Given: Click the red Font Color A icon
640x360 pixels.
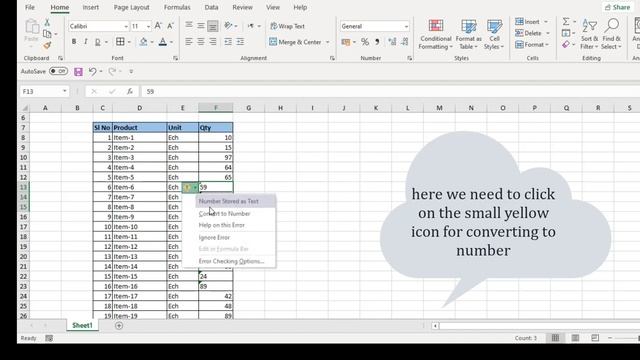Looking at the screenshot, I should point(163,42).
